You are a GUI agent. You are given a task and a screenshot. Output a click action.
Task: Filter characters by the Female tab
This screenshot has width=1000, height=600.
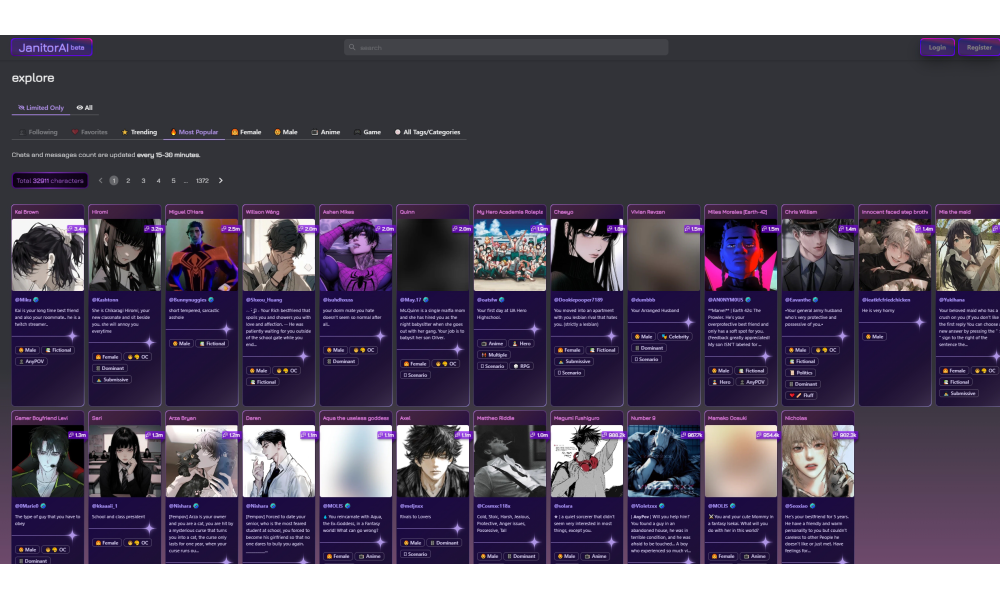246,132
